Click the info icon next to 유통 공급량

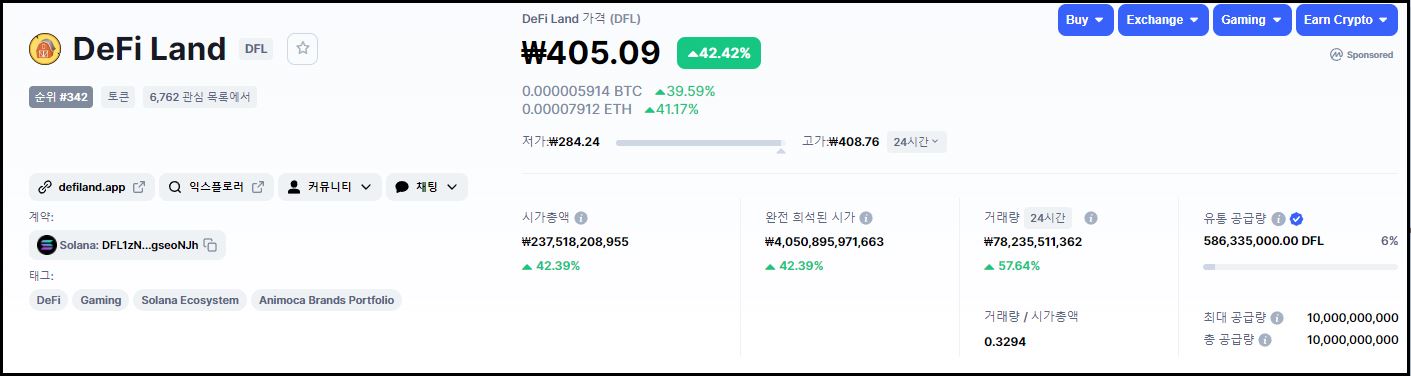(1278, 218)
